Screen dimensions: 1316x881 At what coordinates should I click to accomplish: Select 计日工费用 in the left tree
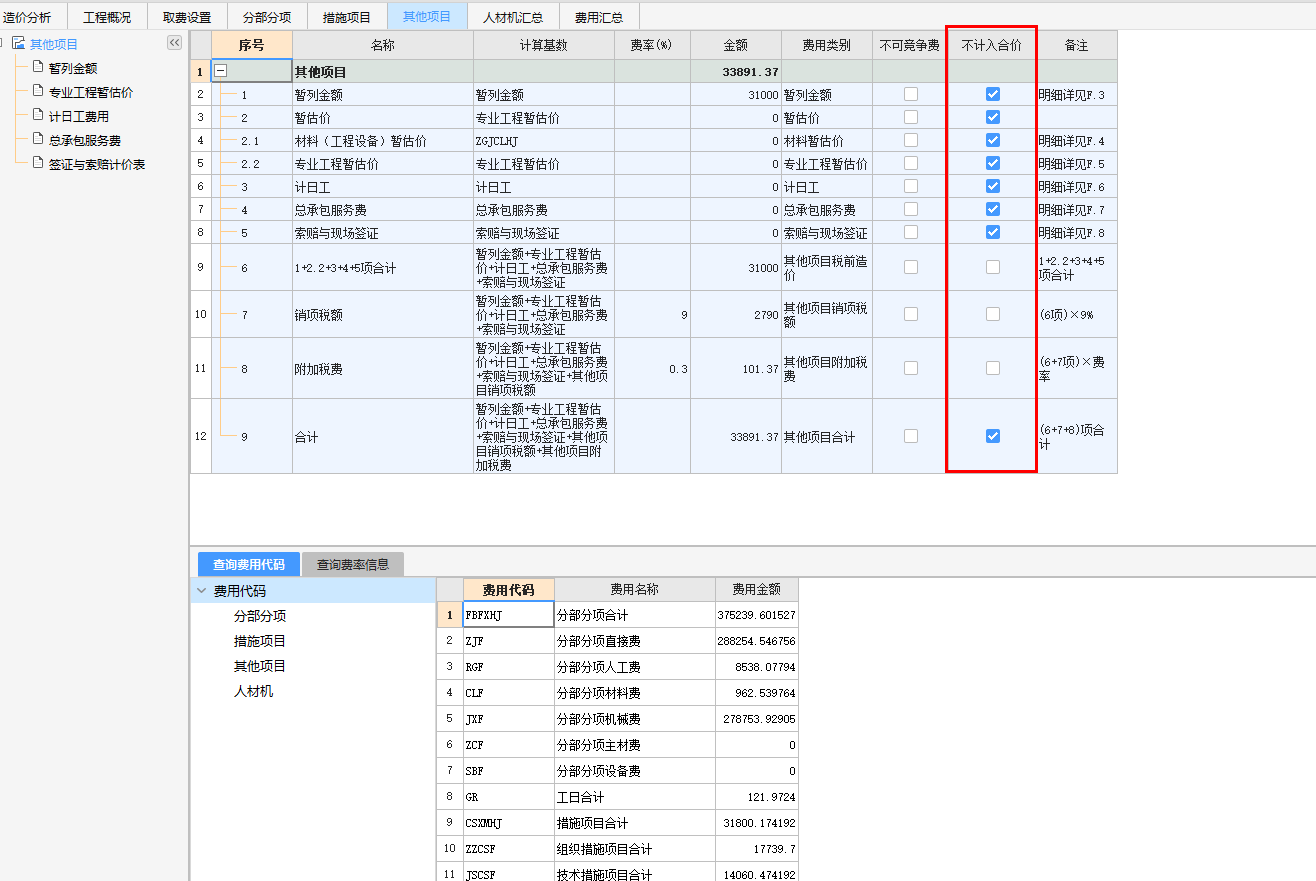pyautogui.click(x=79, y=116)
